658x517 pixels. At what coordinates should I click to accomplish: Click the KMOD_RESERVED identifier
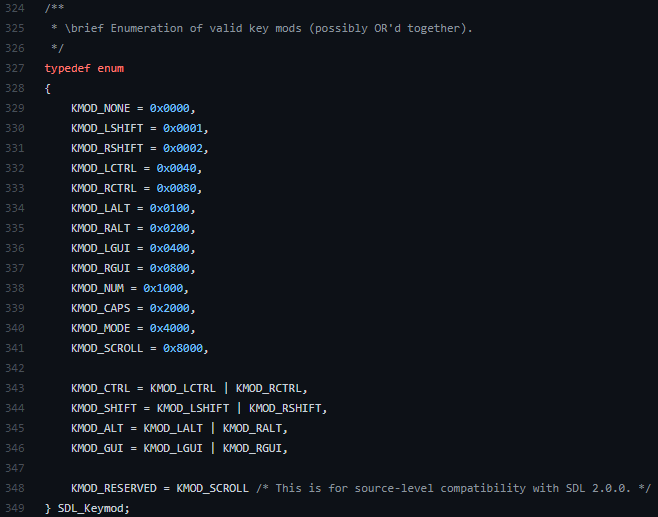[113, 488]
